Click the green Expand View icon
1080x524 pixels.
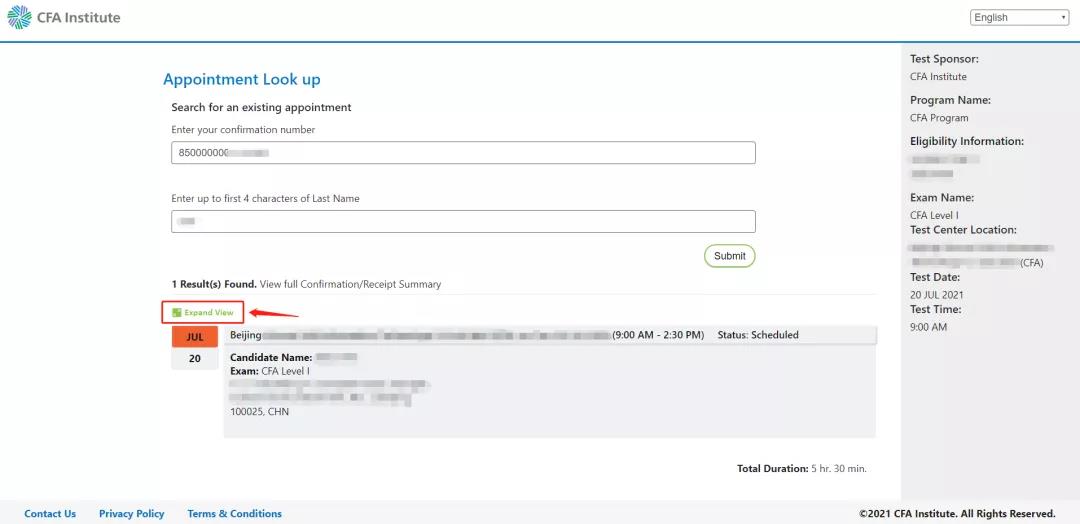pos(177,313)
